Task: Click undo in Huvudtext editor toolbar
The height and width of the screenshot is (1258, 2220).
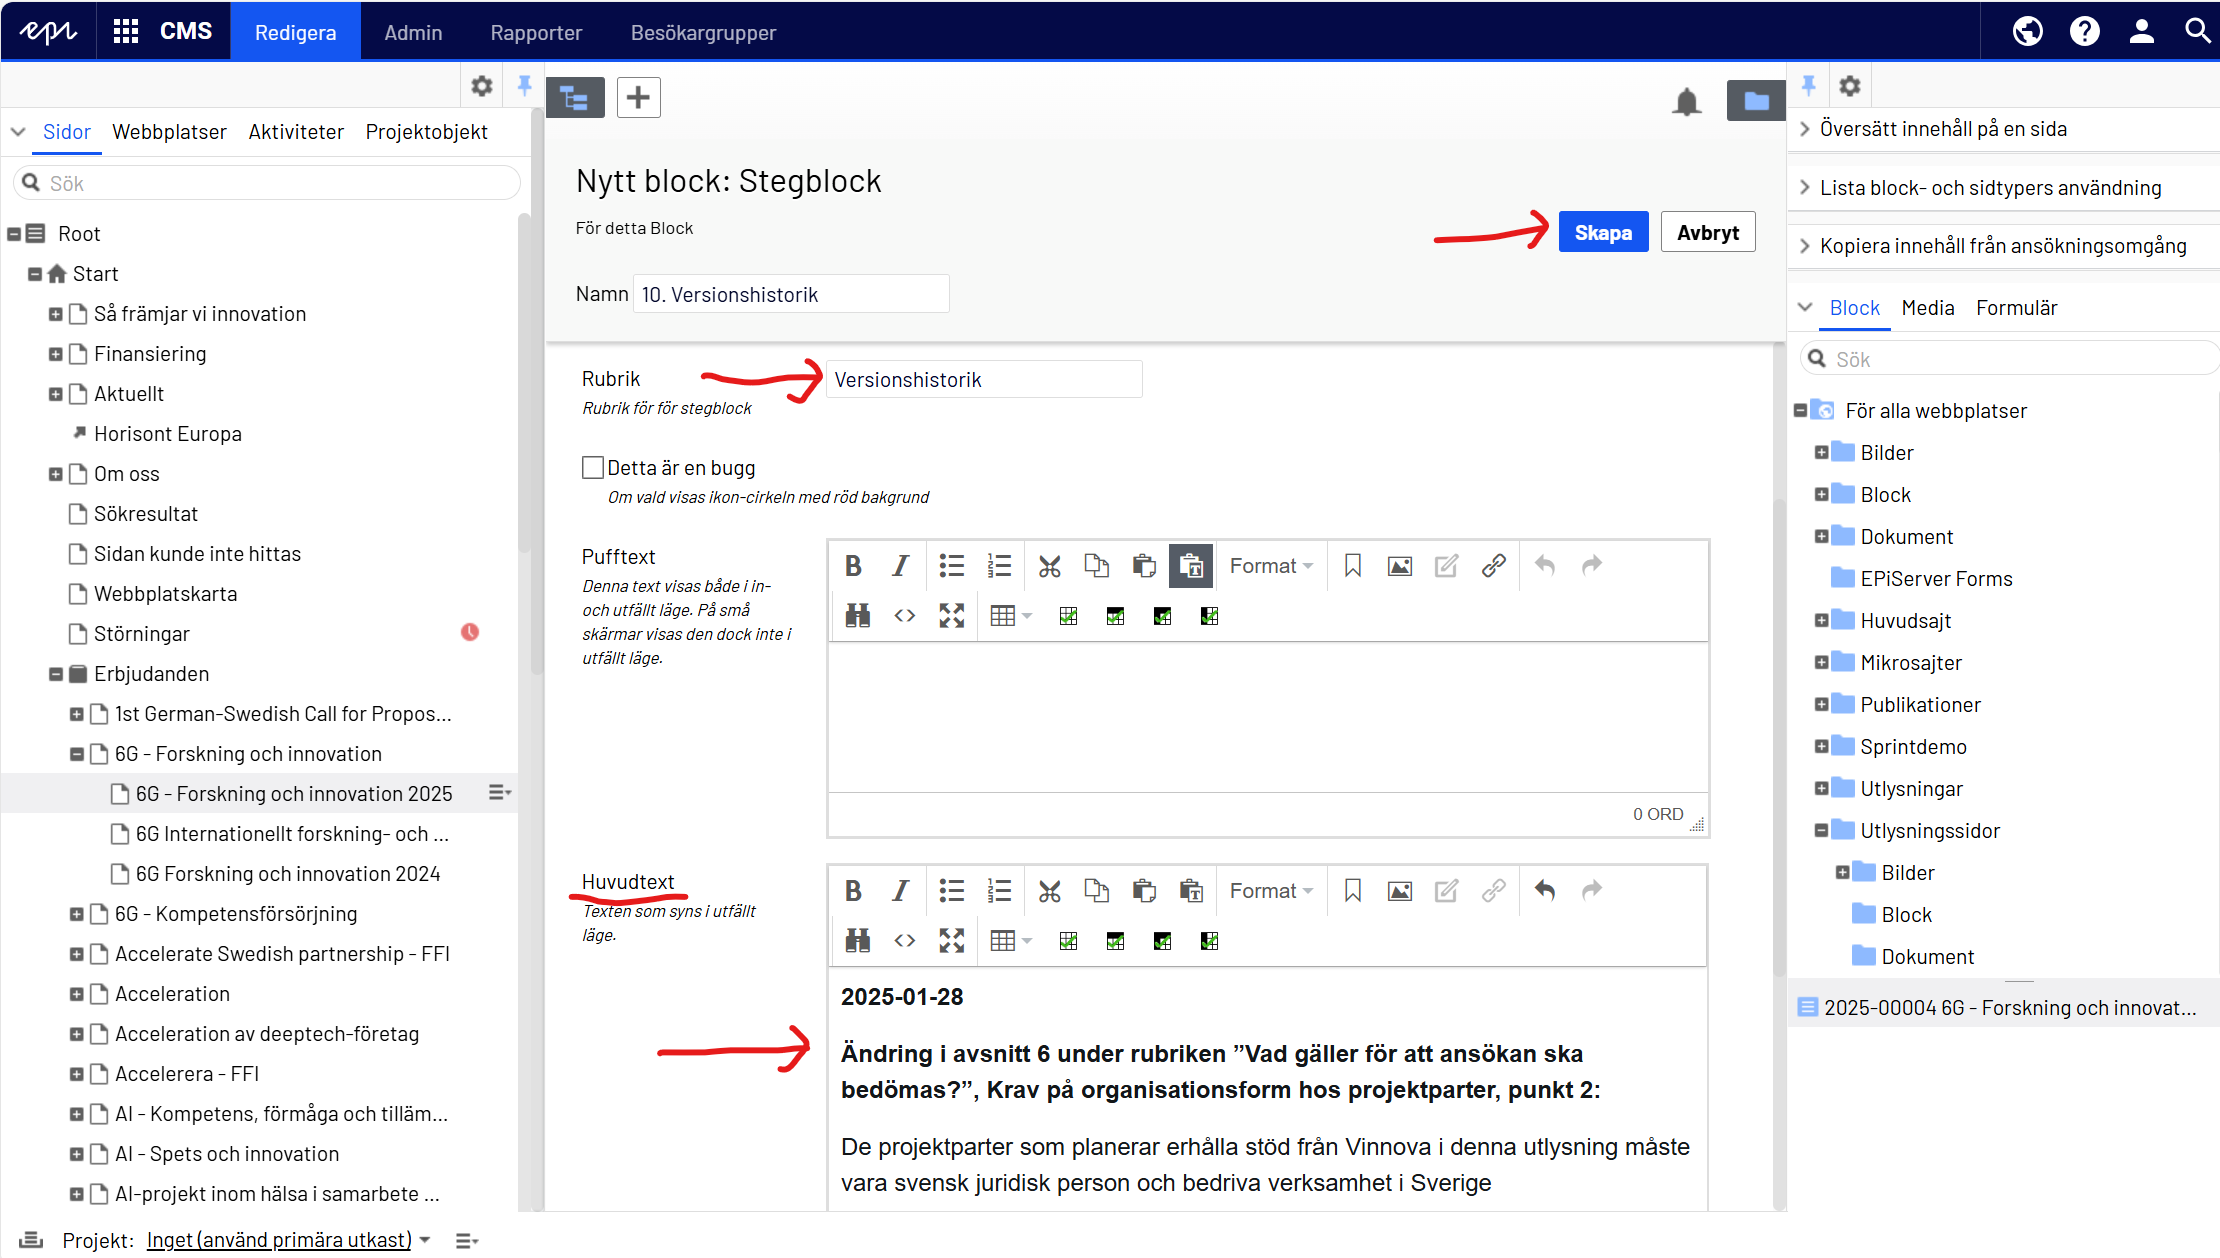Action: point(1544,891)
